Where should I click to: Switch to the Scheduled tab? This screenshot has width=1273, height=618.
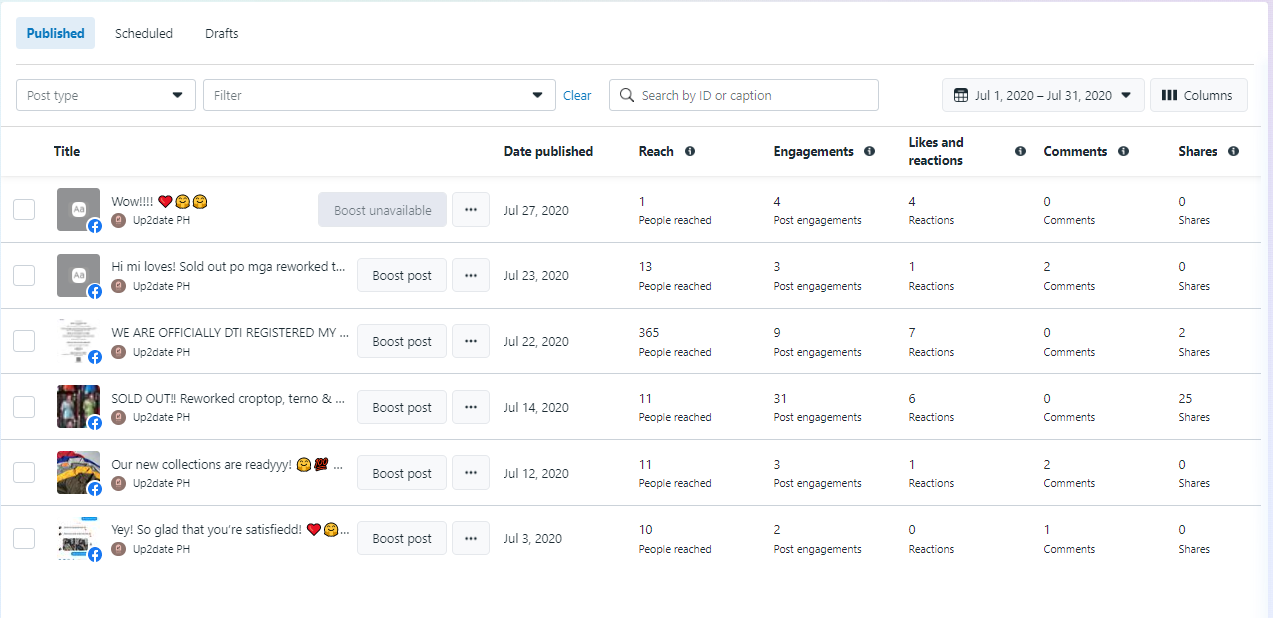coord(144,34)
